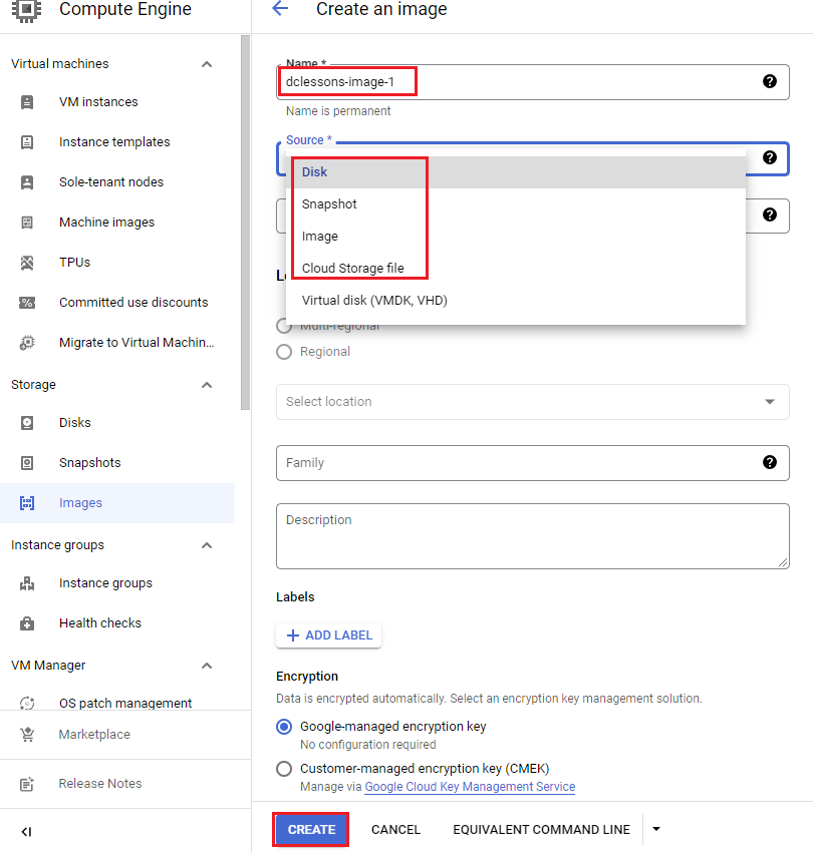Image resolution: width=813 pixels, height=853 pixels.
Task: Click the Description text area
Action: [533, 536]
